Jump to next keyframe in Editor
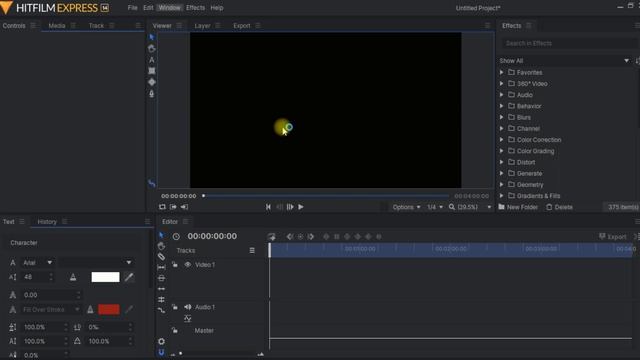640x360 pixels. coord(311,237)
